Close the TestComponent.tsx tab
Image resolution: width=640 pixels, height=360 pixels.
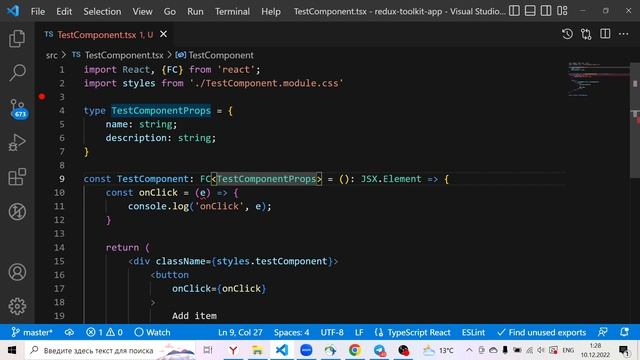click(163, 34)
